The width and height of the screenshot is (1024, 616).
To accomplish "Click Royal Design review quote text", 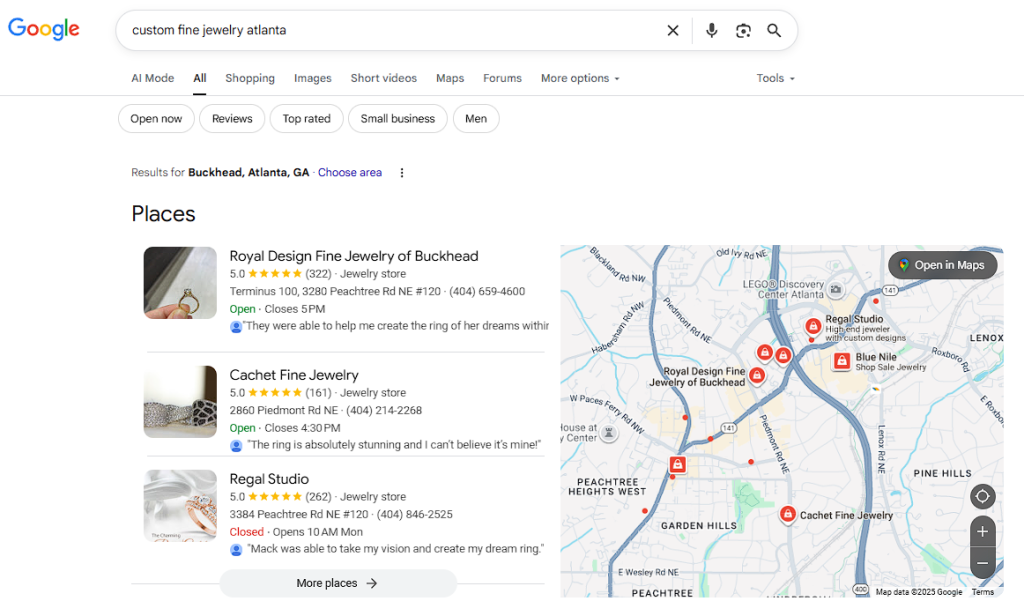I will pos(396,325).
